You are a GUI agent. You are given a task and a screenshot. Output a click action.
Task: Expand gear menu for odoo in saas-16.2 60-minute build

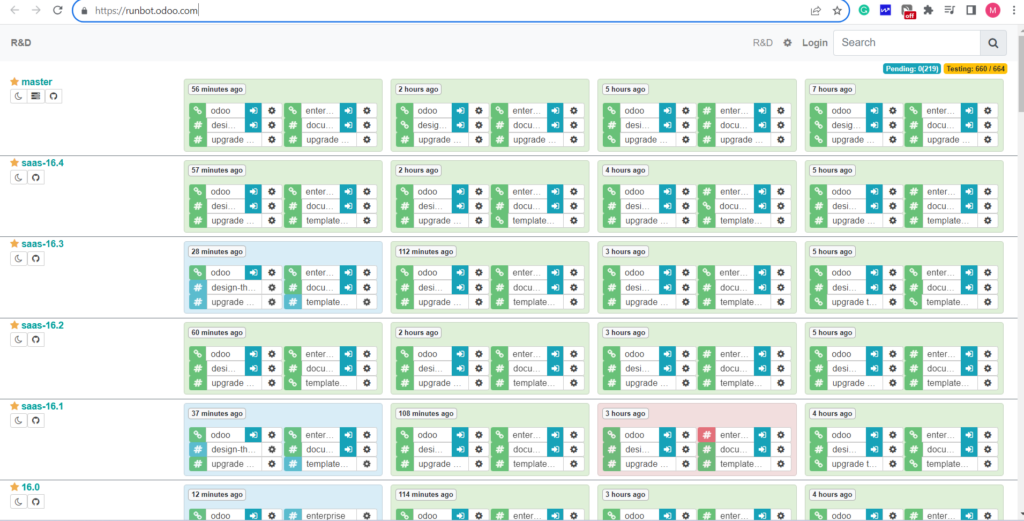coord(272,354)
